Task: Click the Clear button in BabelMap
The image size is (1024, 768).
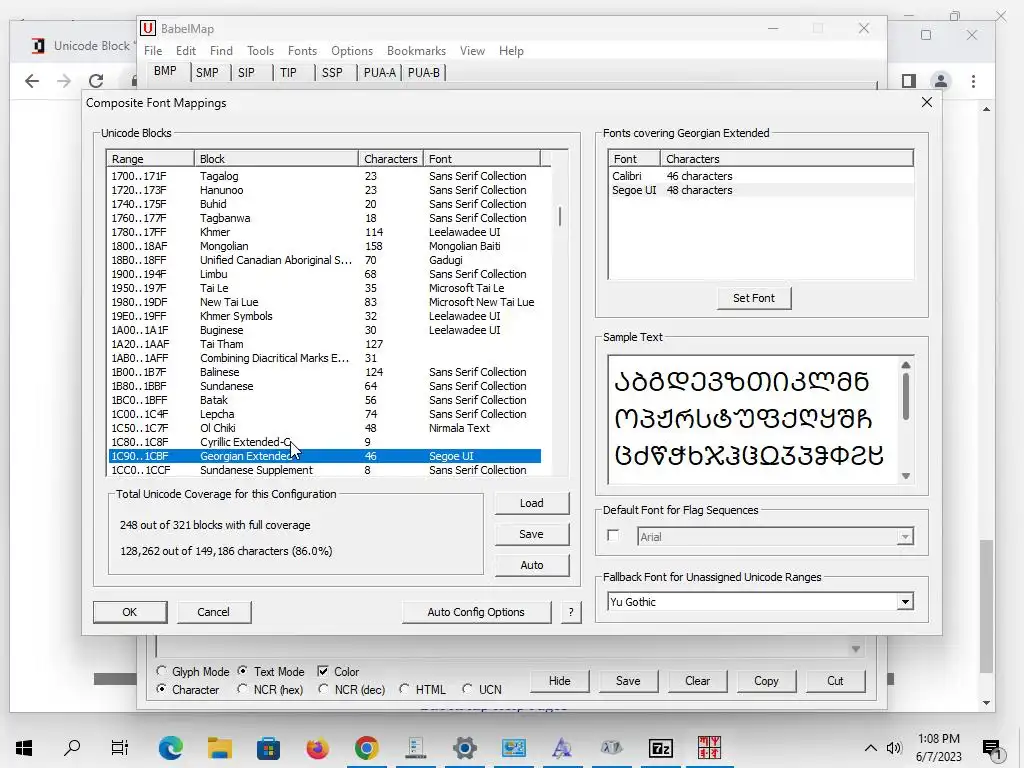Action: pyautogui.click(x=697, y=680)
